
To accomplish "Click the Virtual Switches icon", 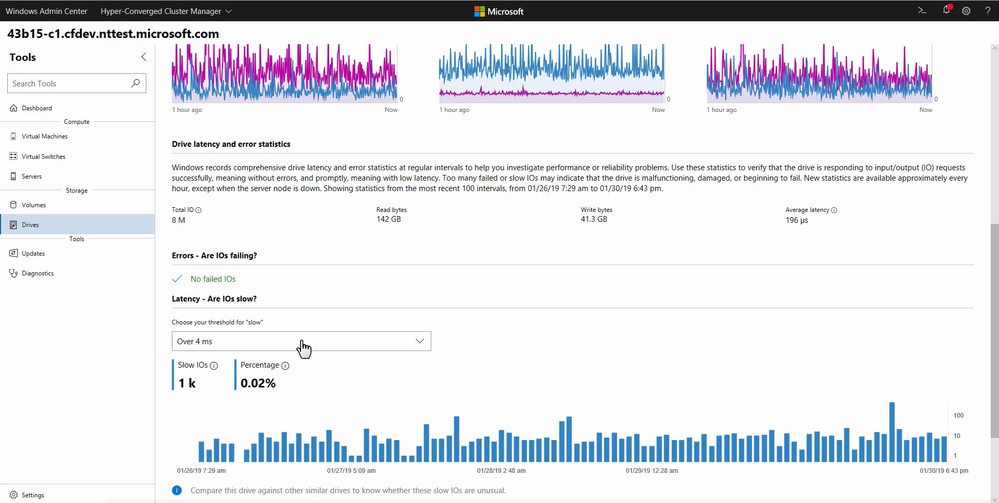I will tap(13, 156).
